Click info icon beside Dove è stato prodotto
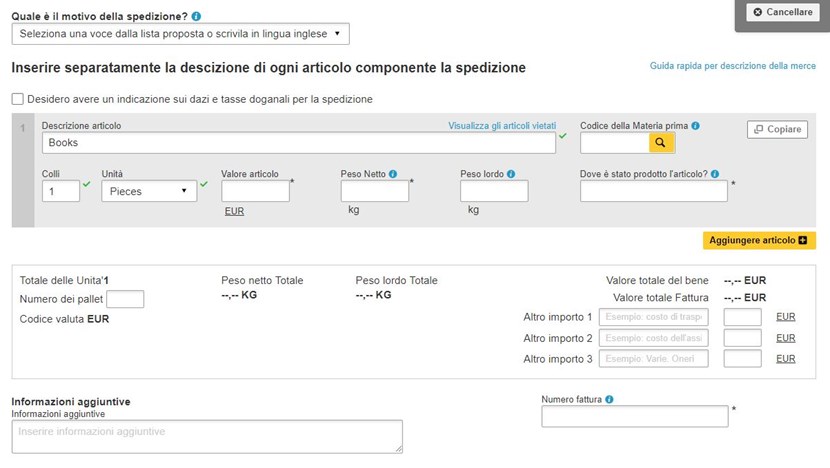 (x=715, y=173)
